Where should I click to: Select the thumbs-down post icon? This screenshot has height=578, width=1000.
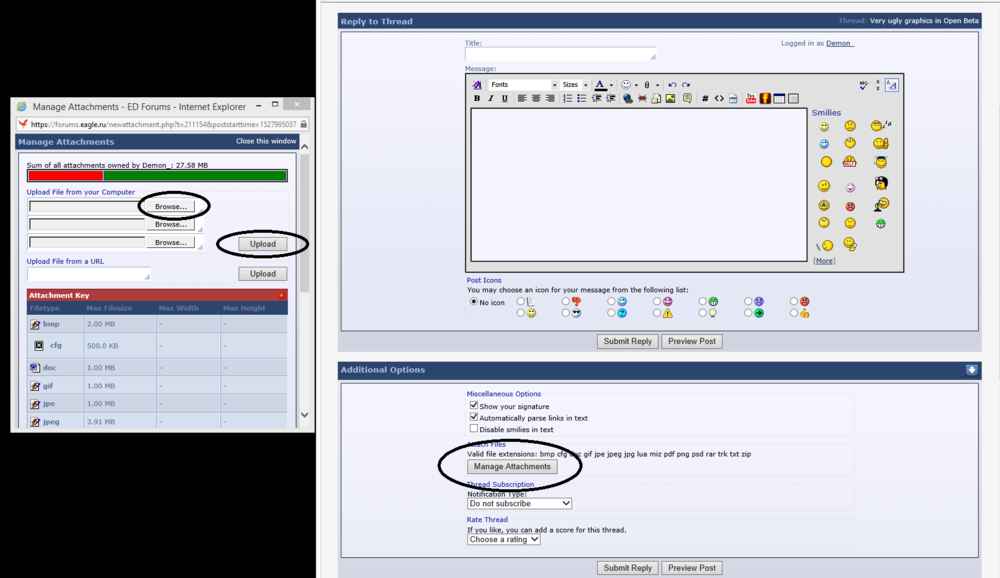(x=566, y=301)
